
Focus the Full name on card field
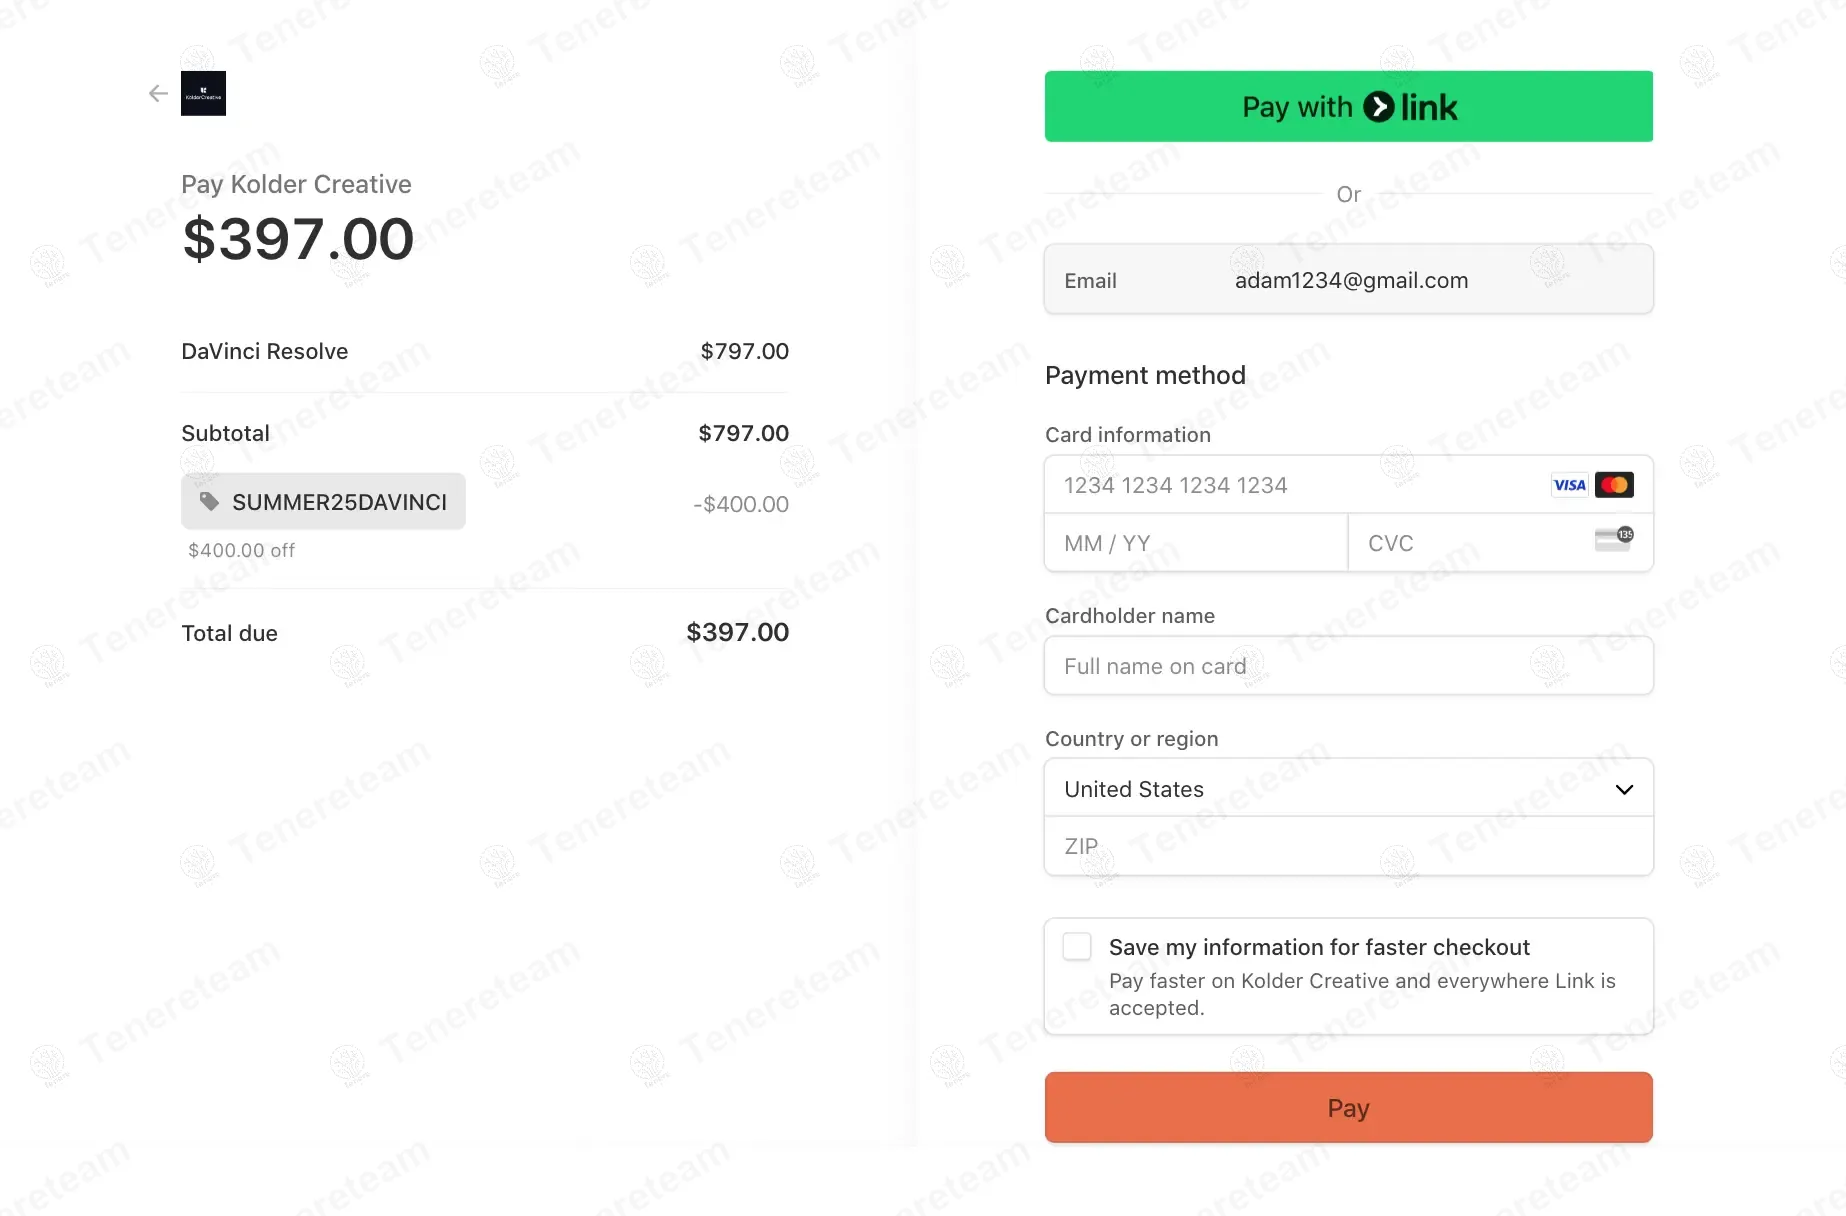click(1348, 666)
